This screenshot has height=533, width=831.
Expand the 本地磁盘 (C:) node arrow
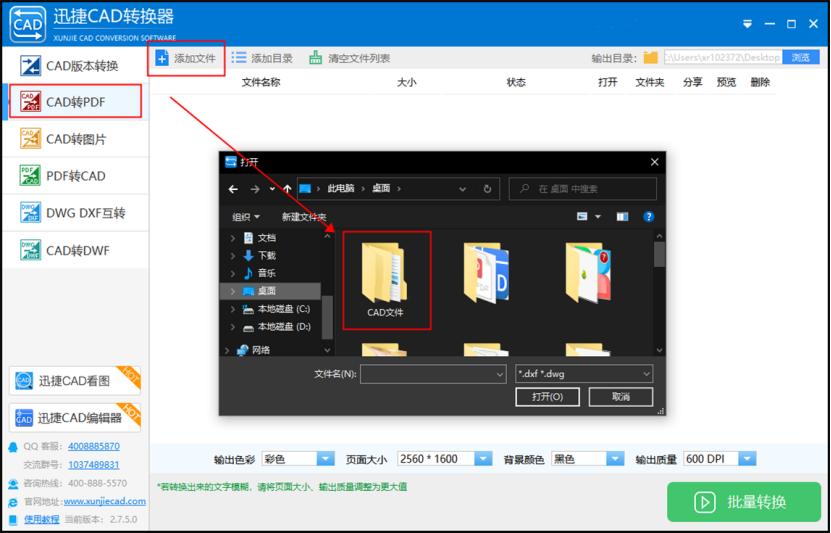coord(233,309)
